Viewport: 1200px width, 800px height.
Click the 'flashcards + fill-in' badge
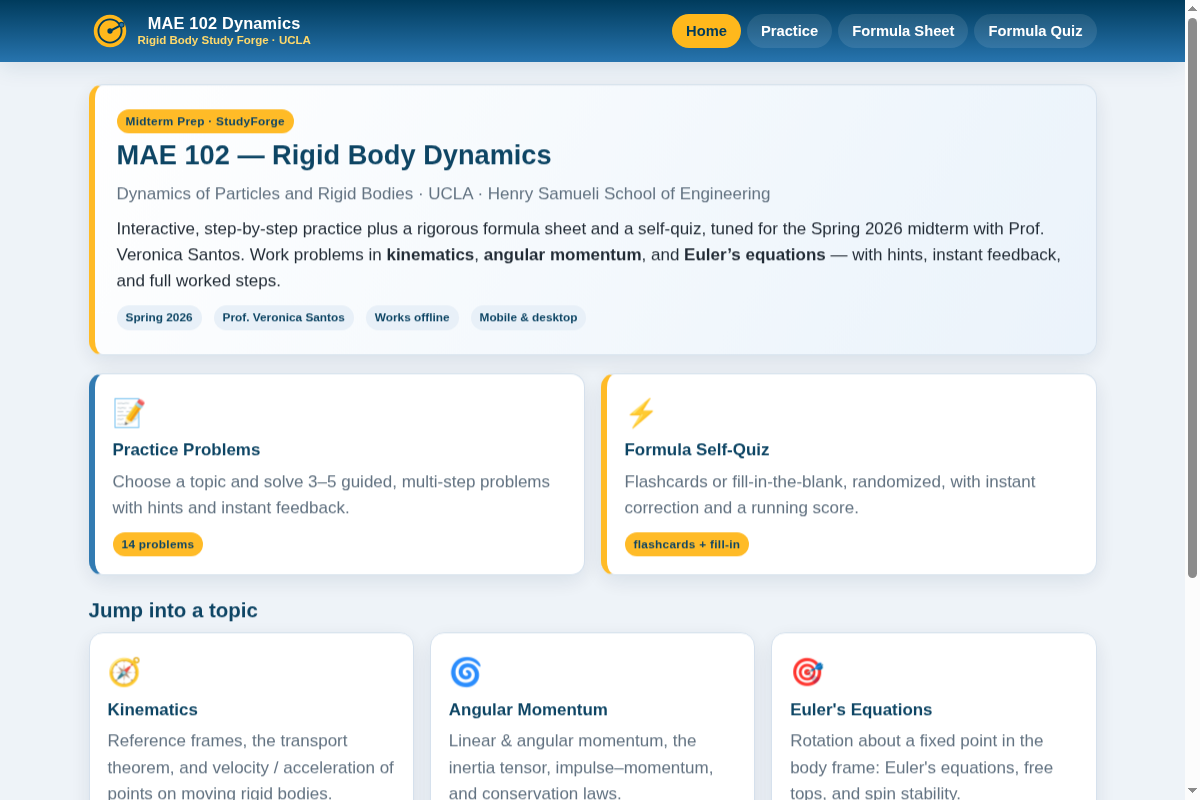(687, 544)
